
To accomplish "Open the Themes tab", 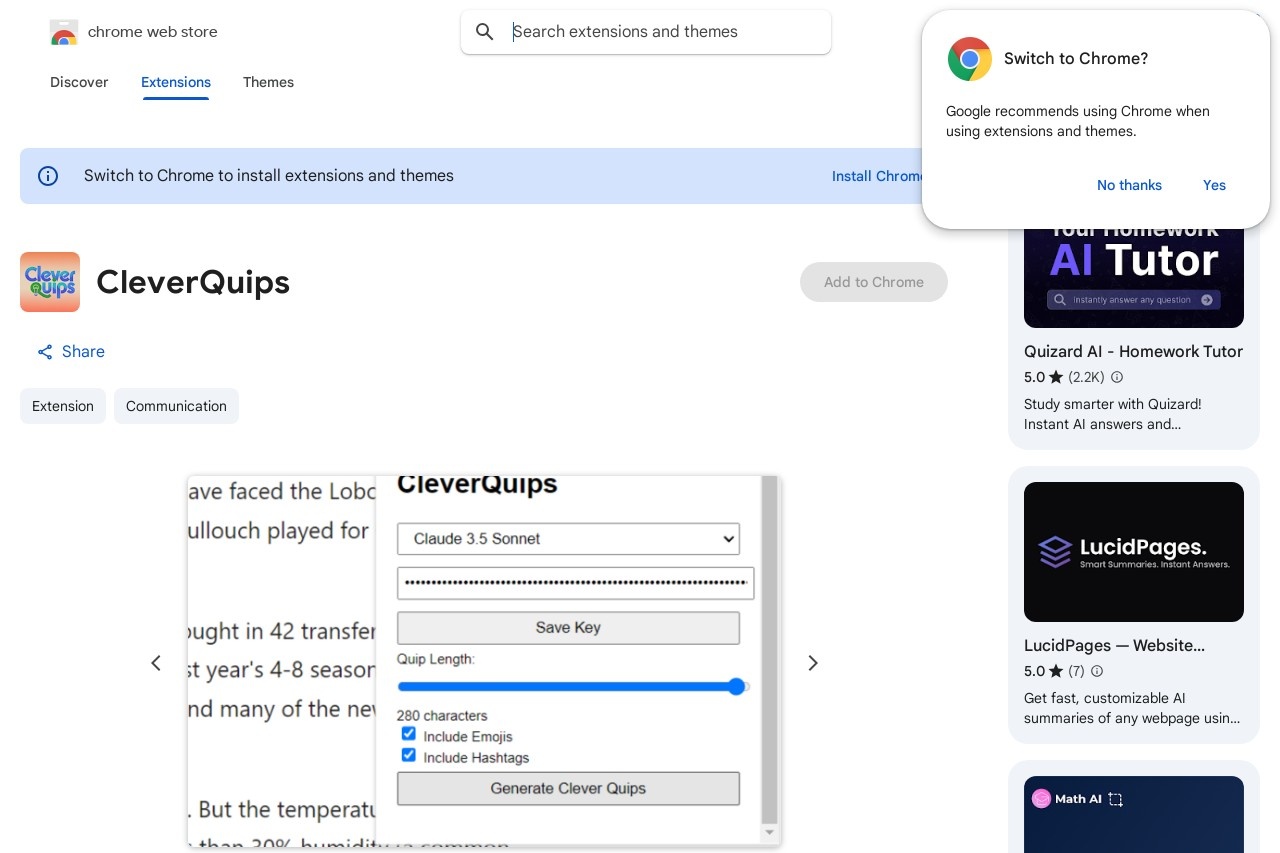I will coord(268,82).
